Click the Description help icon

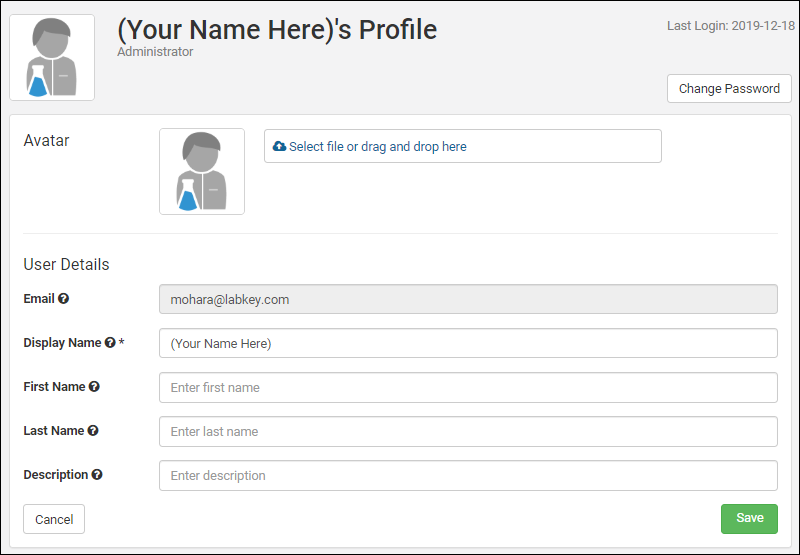pos(98,475)
